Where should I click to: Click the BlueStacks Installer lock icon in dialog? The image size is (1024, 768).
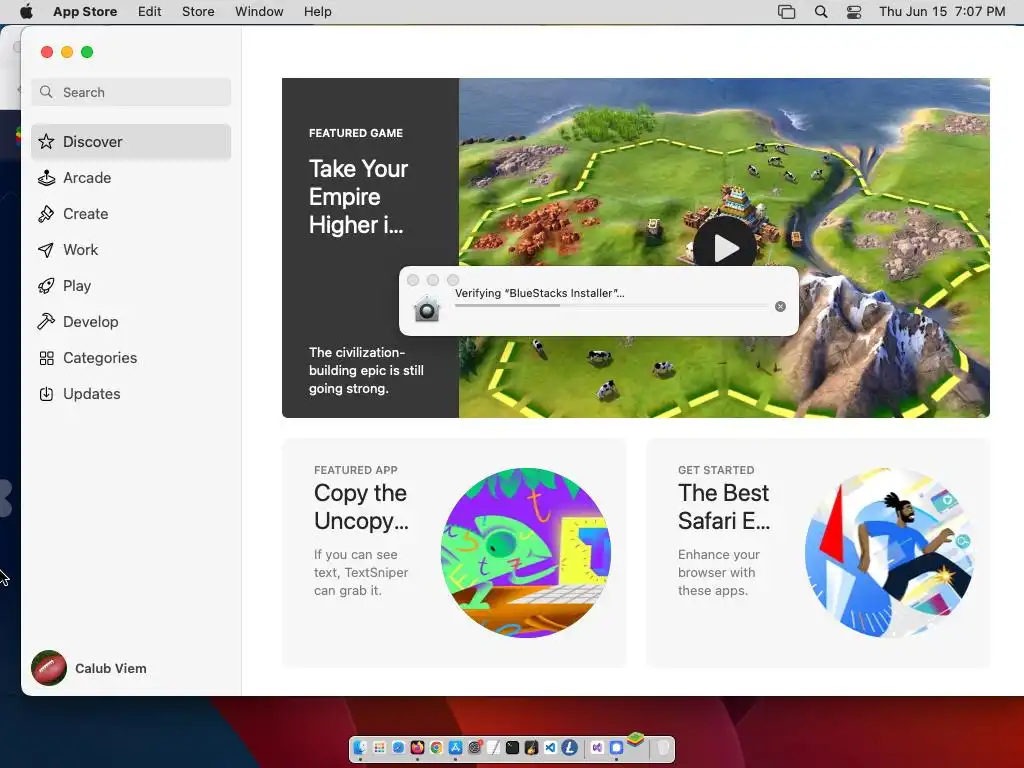[x=426, y=308]
